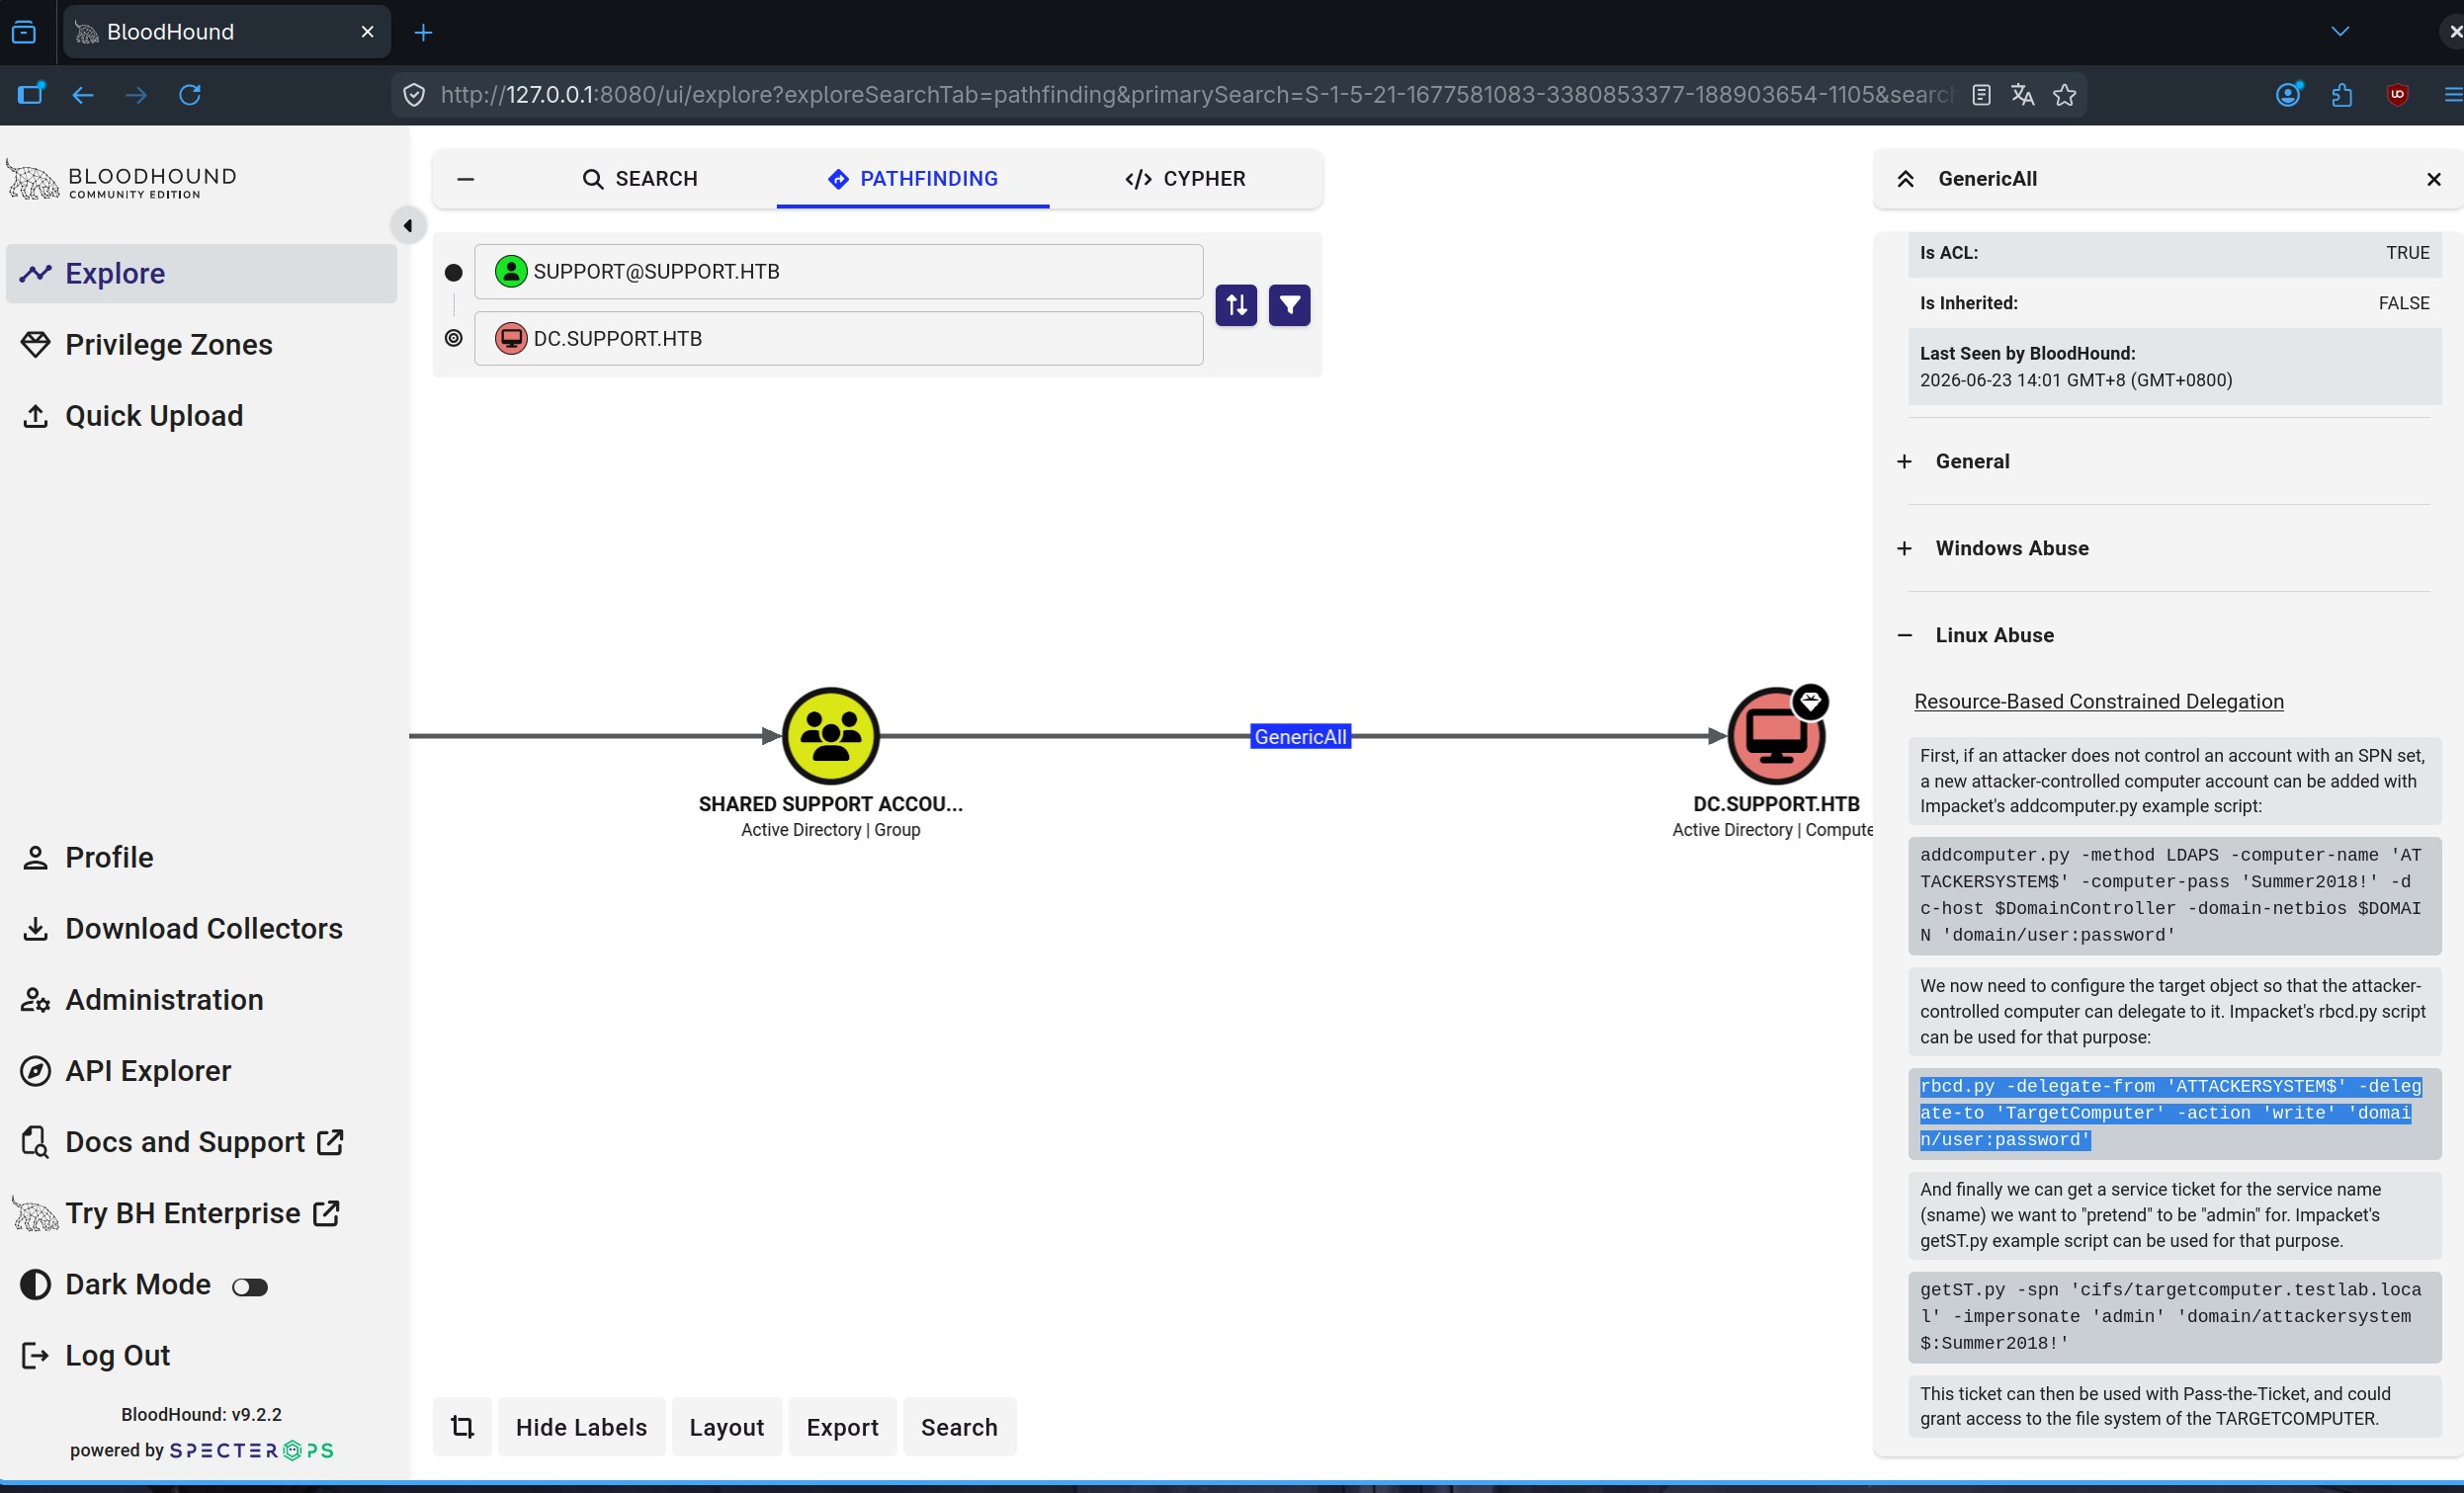Image resolution: width=2464 pixels, height=1493 pixels.
Task: Open the API Explorer page
Action: [201, 1070]
